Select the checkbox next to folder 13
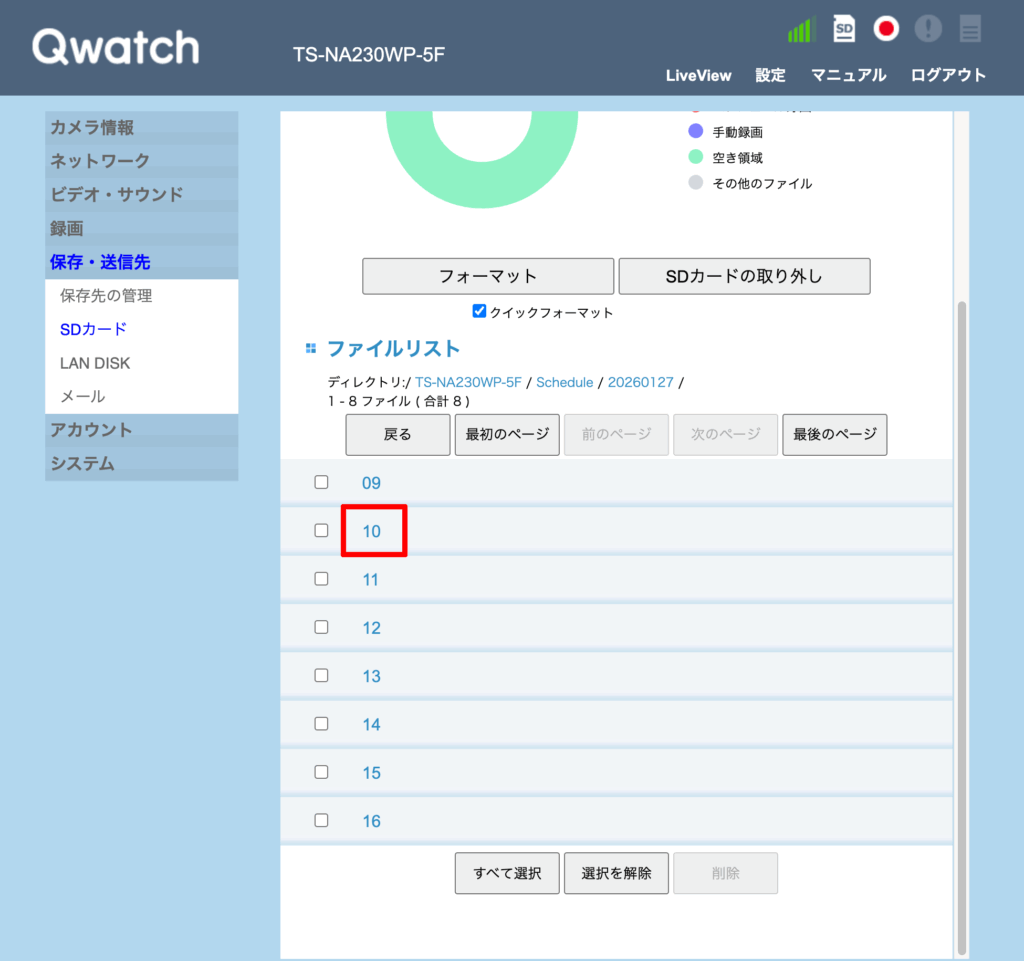Screen dimensions: 1024x961 pyautogui.click(x=321, y=675)
